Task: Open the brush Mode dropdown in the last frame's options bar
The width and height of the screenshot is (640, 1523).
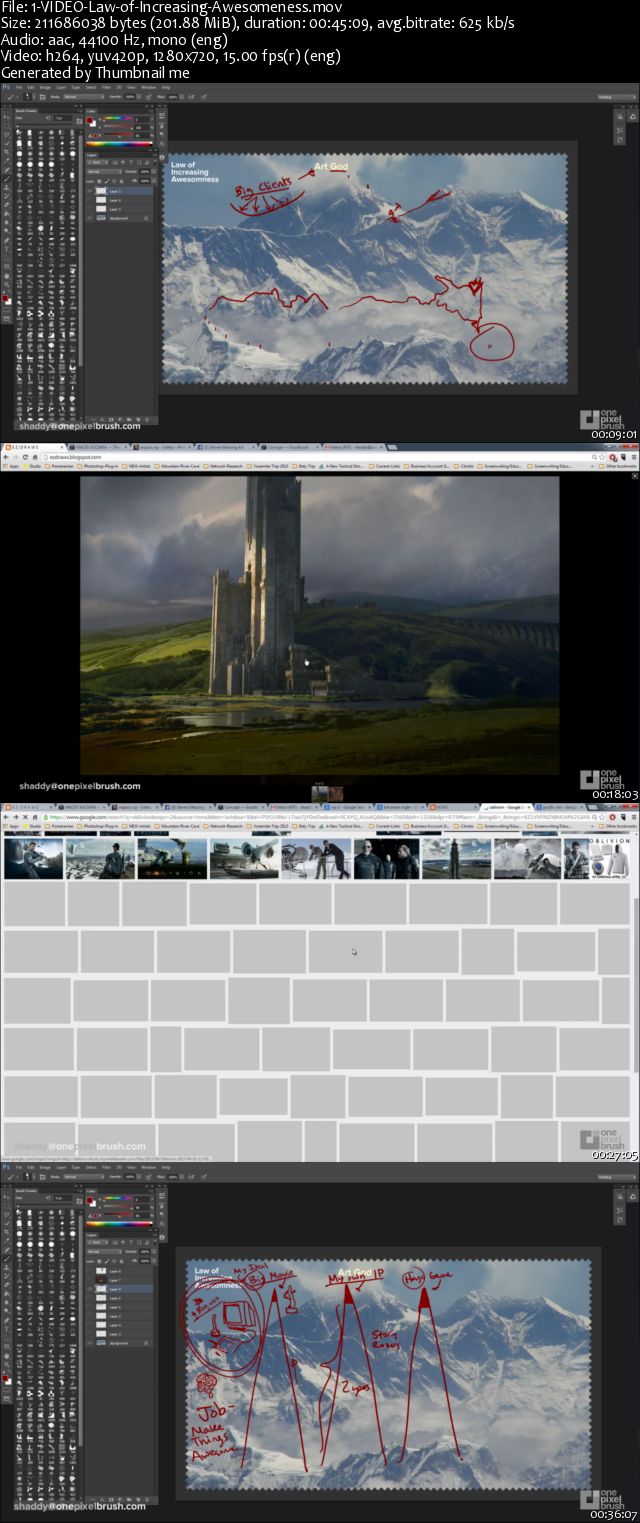Action: coord(84,1177)
